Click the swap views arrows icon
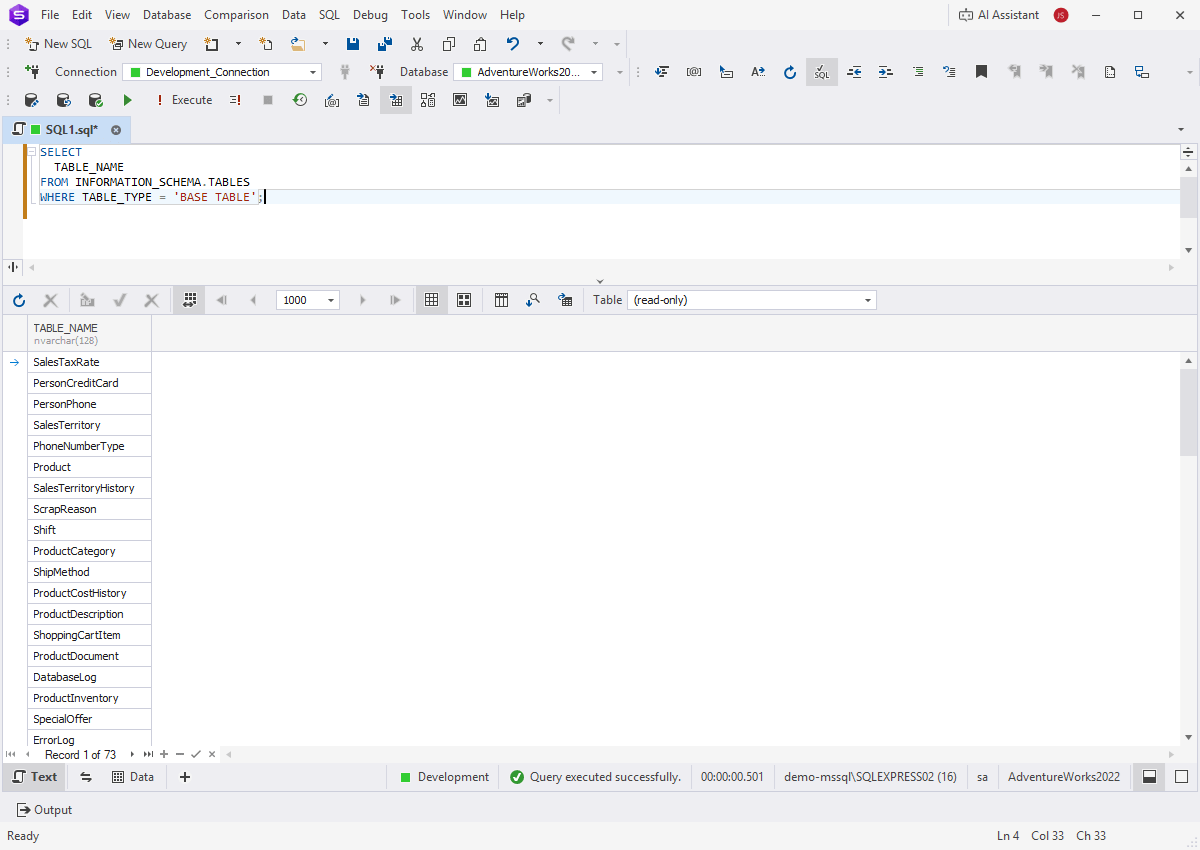The height and width of the screenshot is (850, 1200). pyautogui.click(x=85, y=777)
